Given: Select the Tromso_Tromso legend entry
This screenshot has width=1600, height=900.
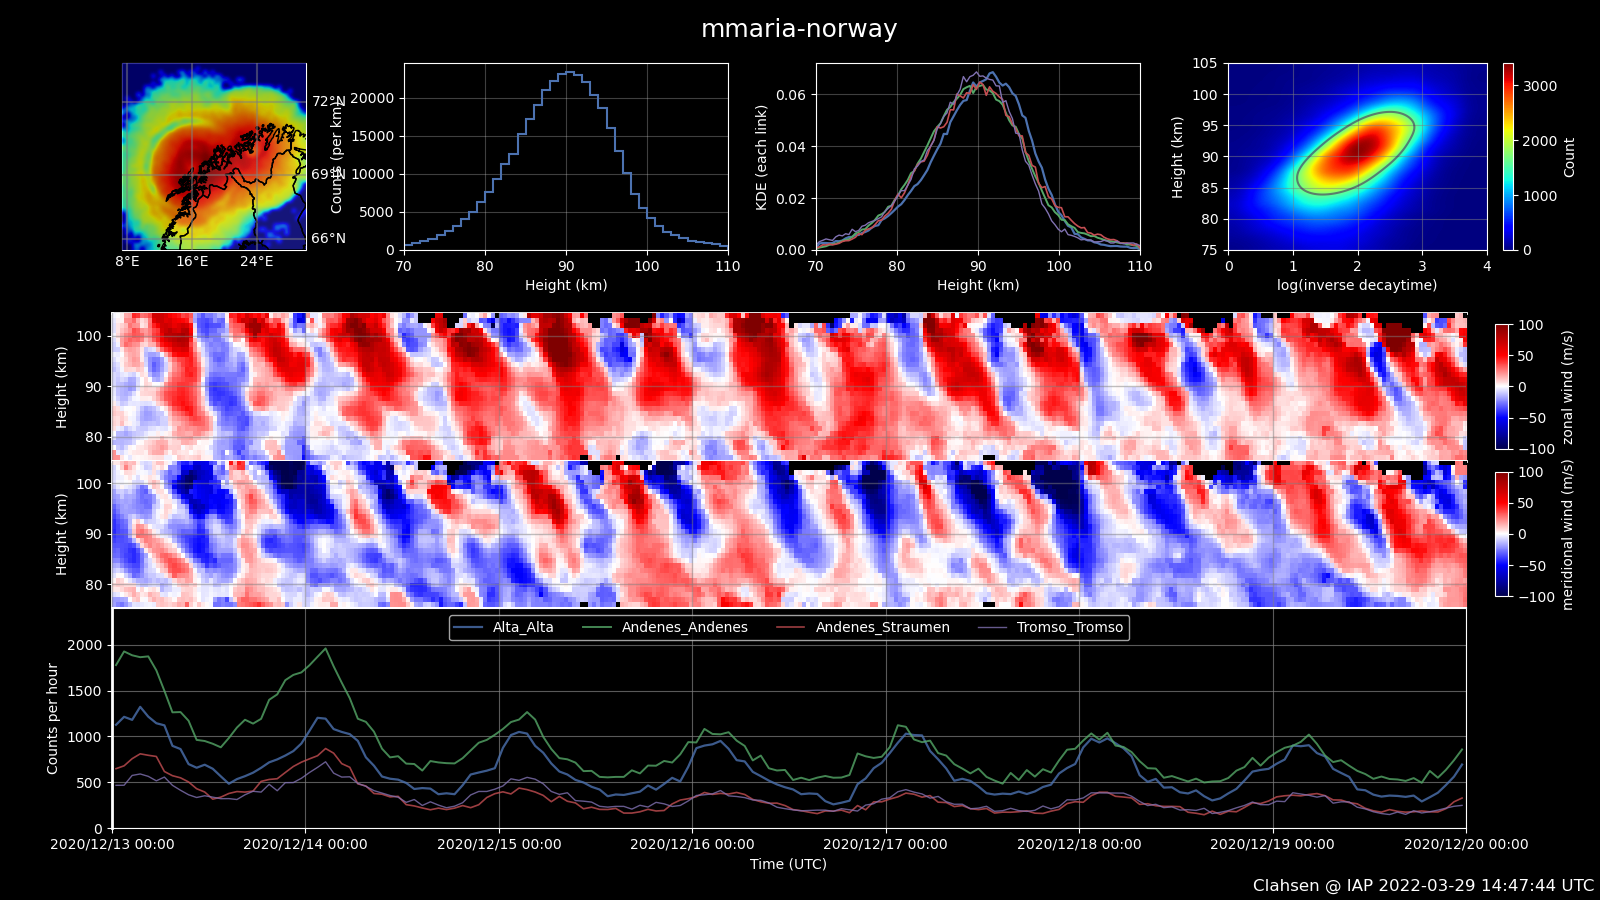Looking at the screenshot, I should 1050,627.
